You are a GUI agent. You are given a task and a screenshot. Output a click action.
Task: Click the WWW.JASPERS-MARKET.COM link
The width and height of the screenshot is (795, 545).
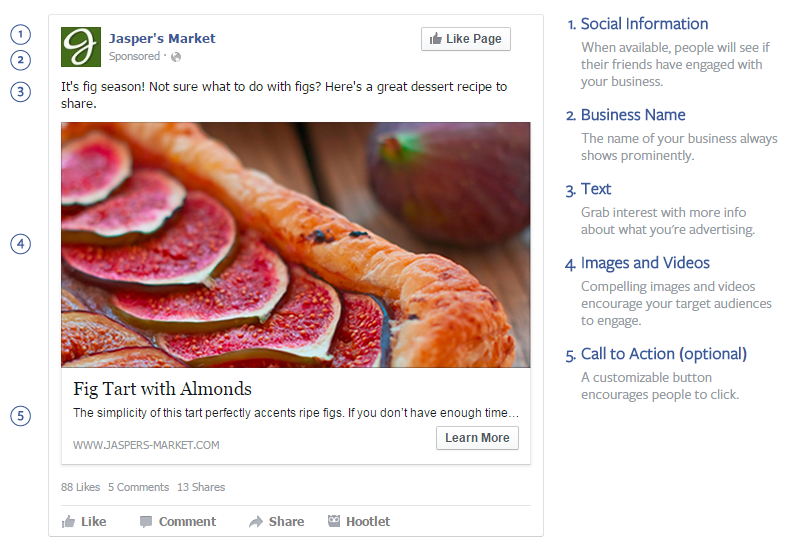[x=146, y=445]
